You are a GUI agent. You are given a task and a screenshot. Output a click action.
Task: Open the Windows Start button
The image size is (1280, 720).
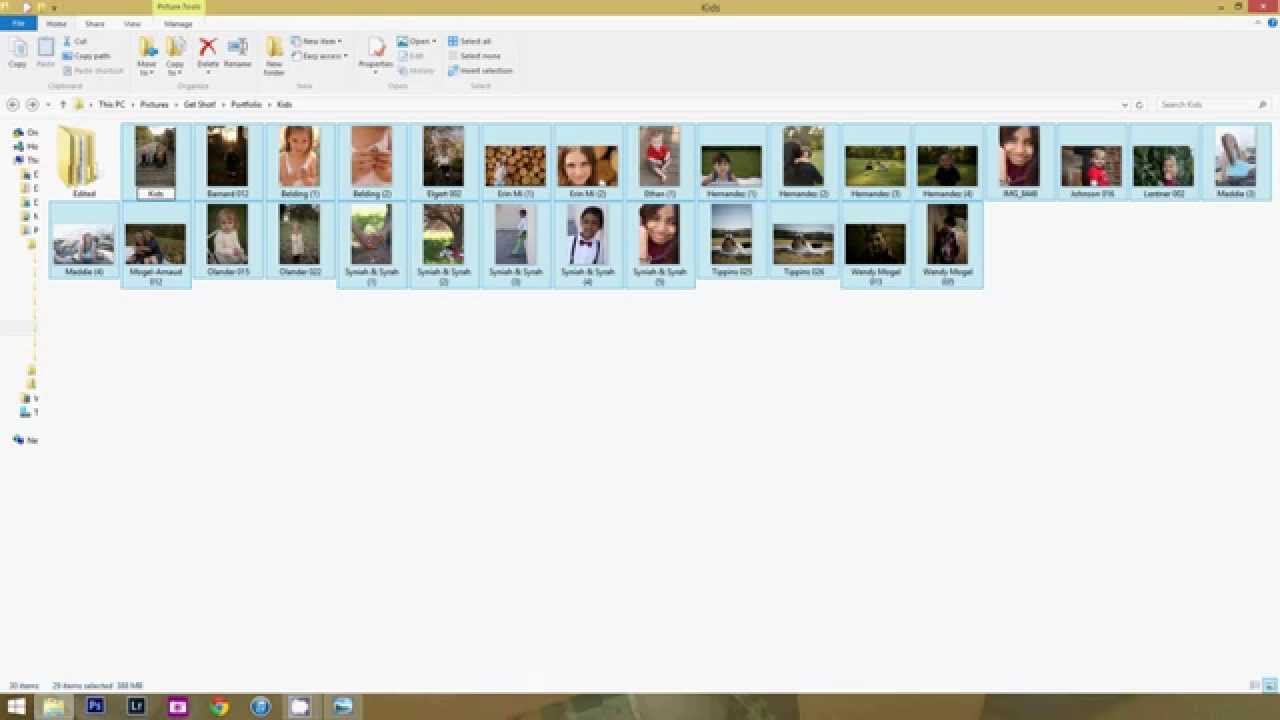point(15,706)
